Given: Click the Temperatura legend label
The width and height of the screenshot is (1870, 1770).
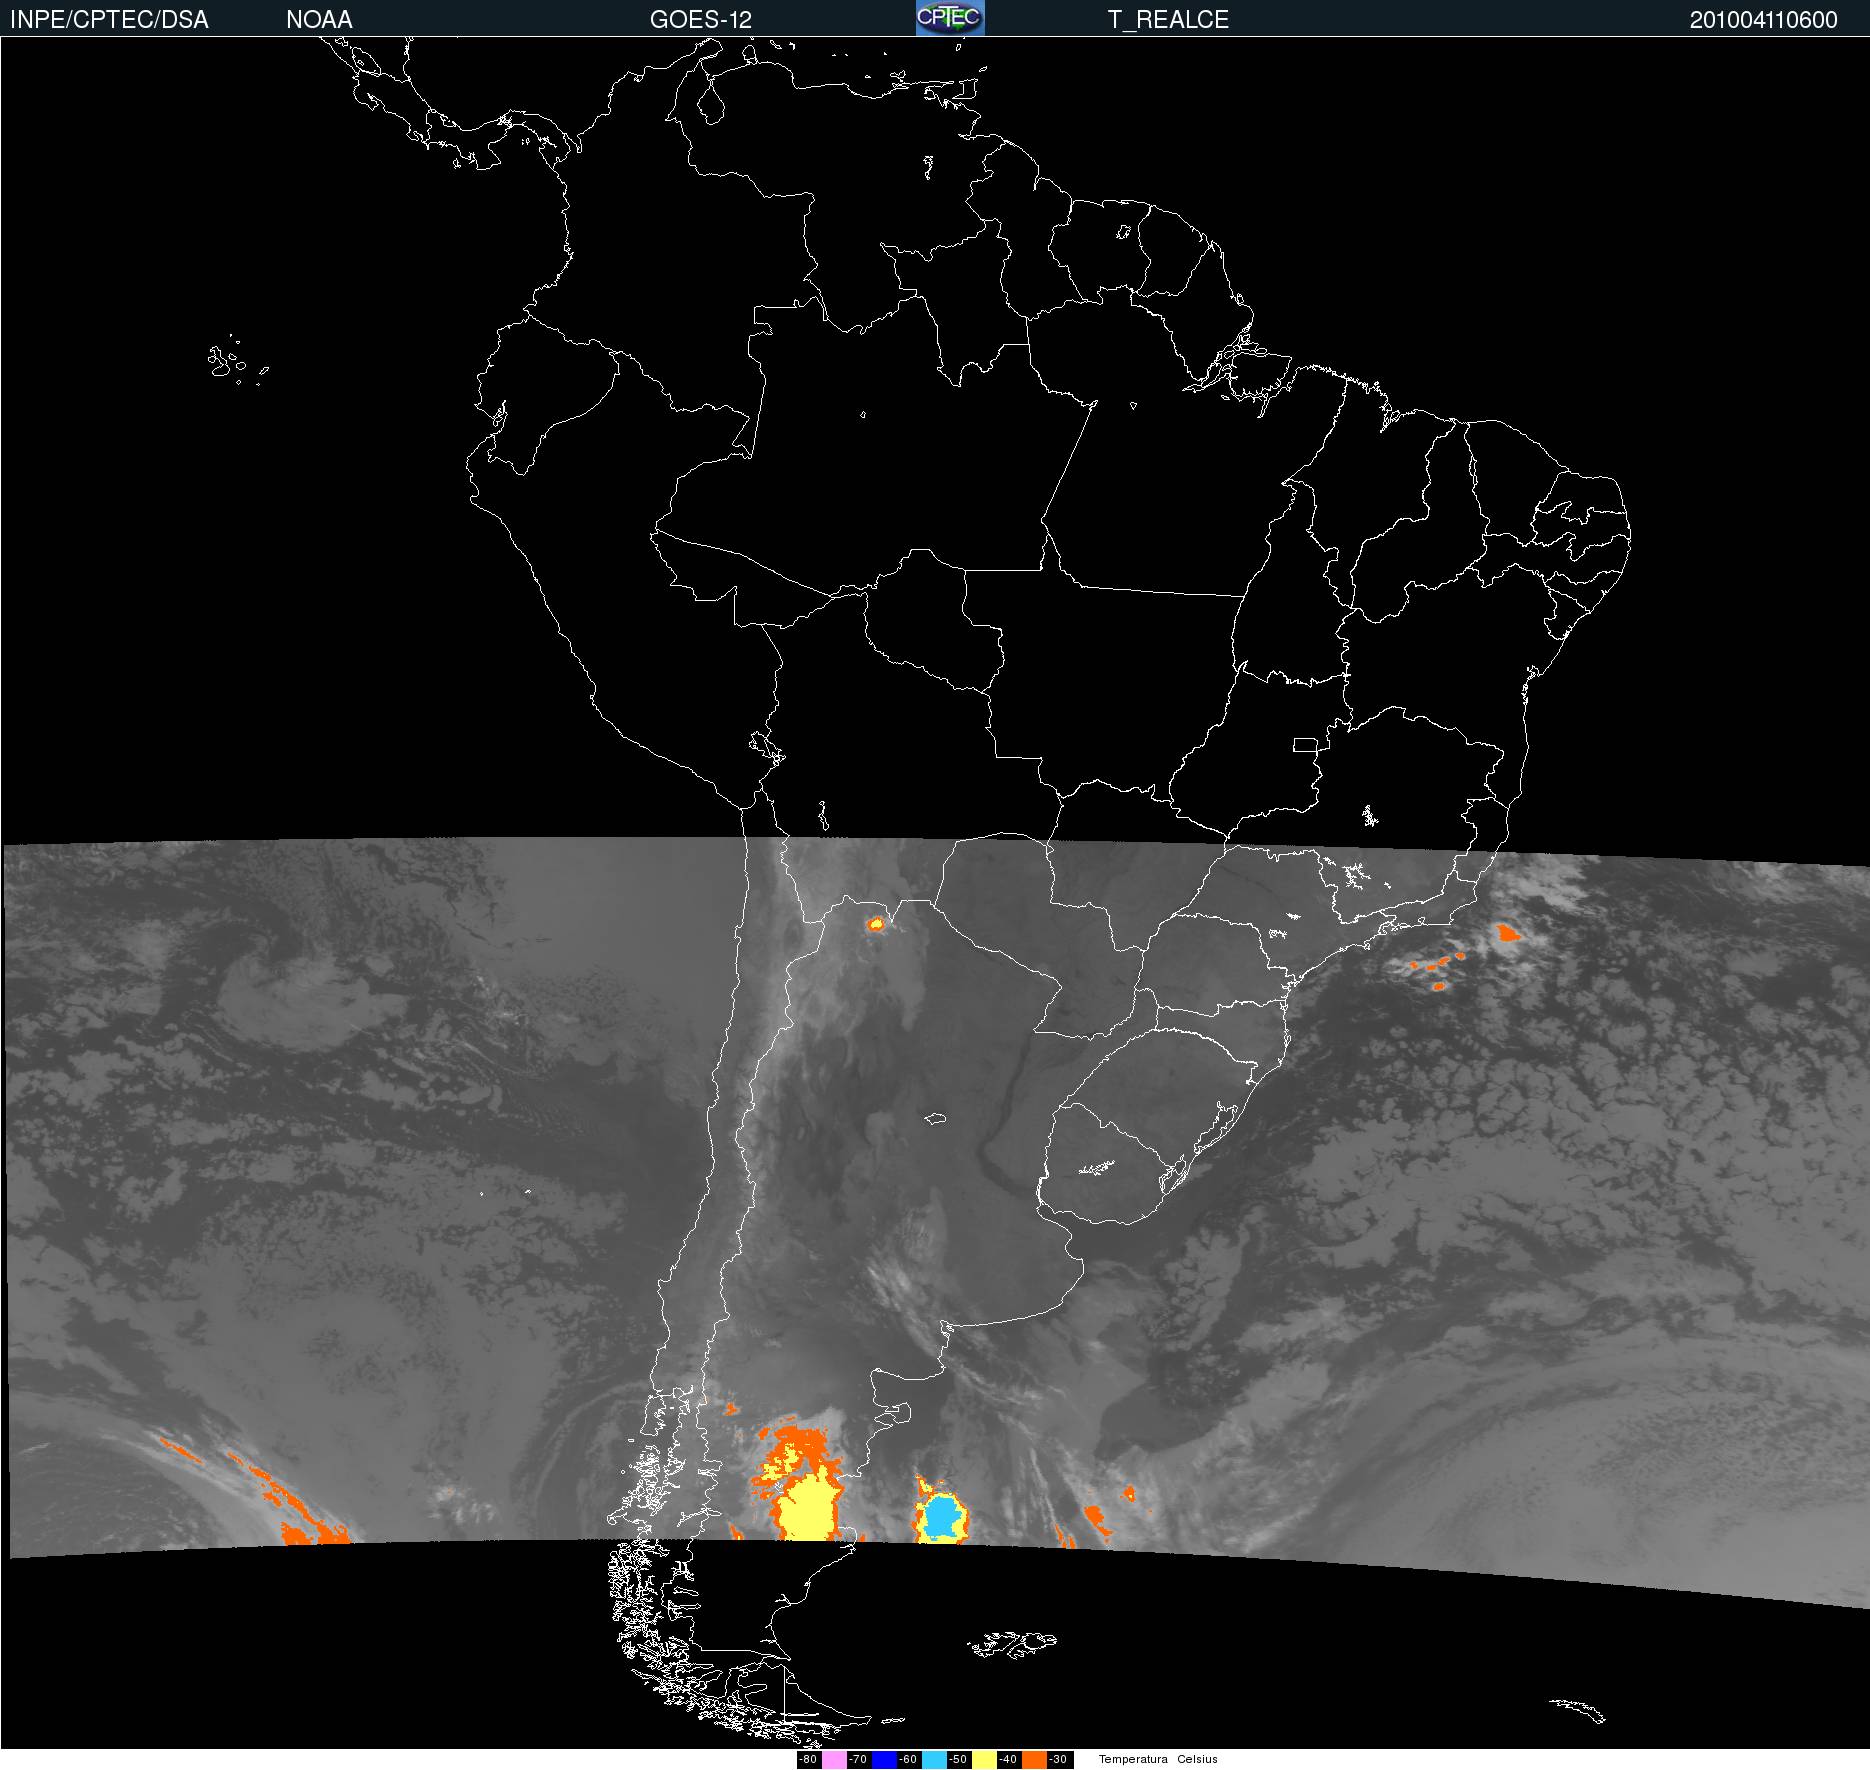Looking at the screenshot, I should (1133, 1760).
